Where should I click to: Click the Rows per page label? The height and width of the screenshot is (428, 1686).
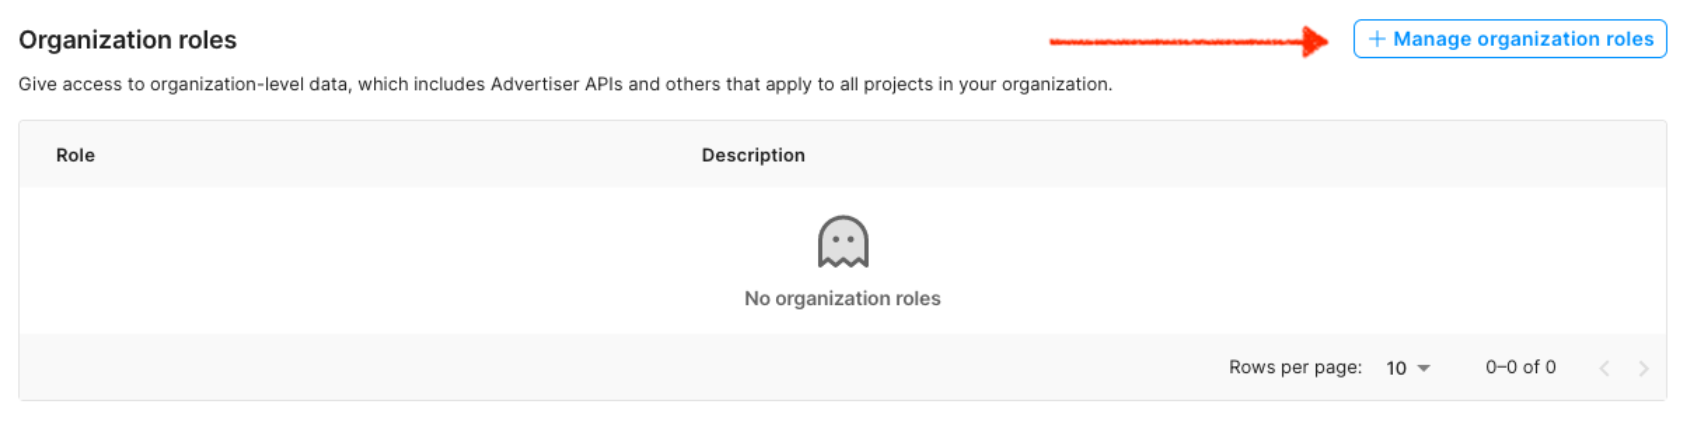[x=1295, y=367]
